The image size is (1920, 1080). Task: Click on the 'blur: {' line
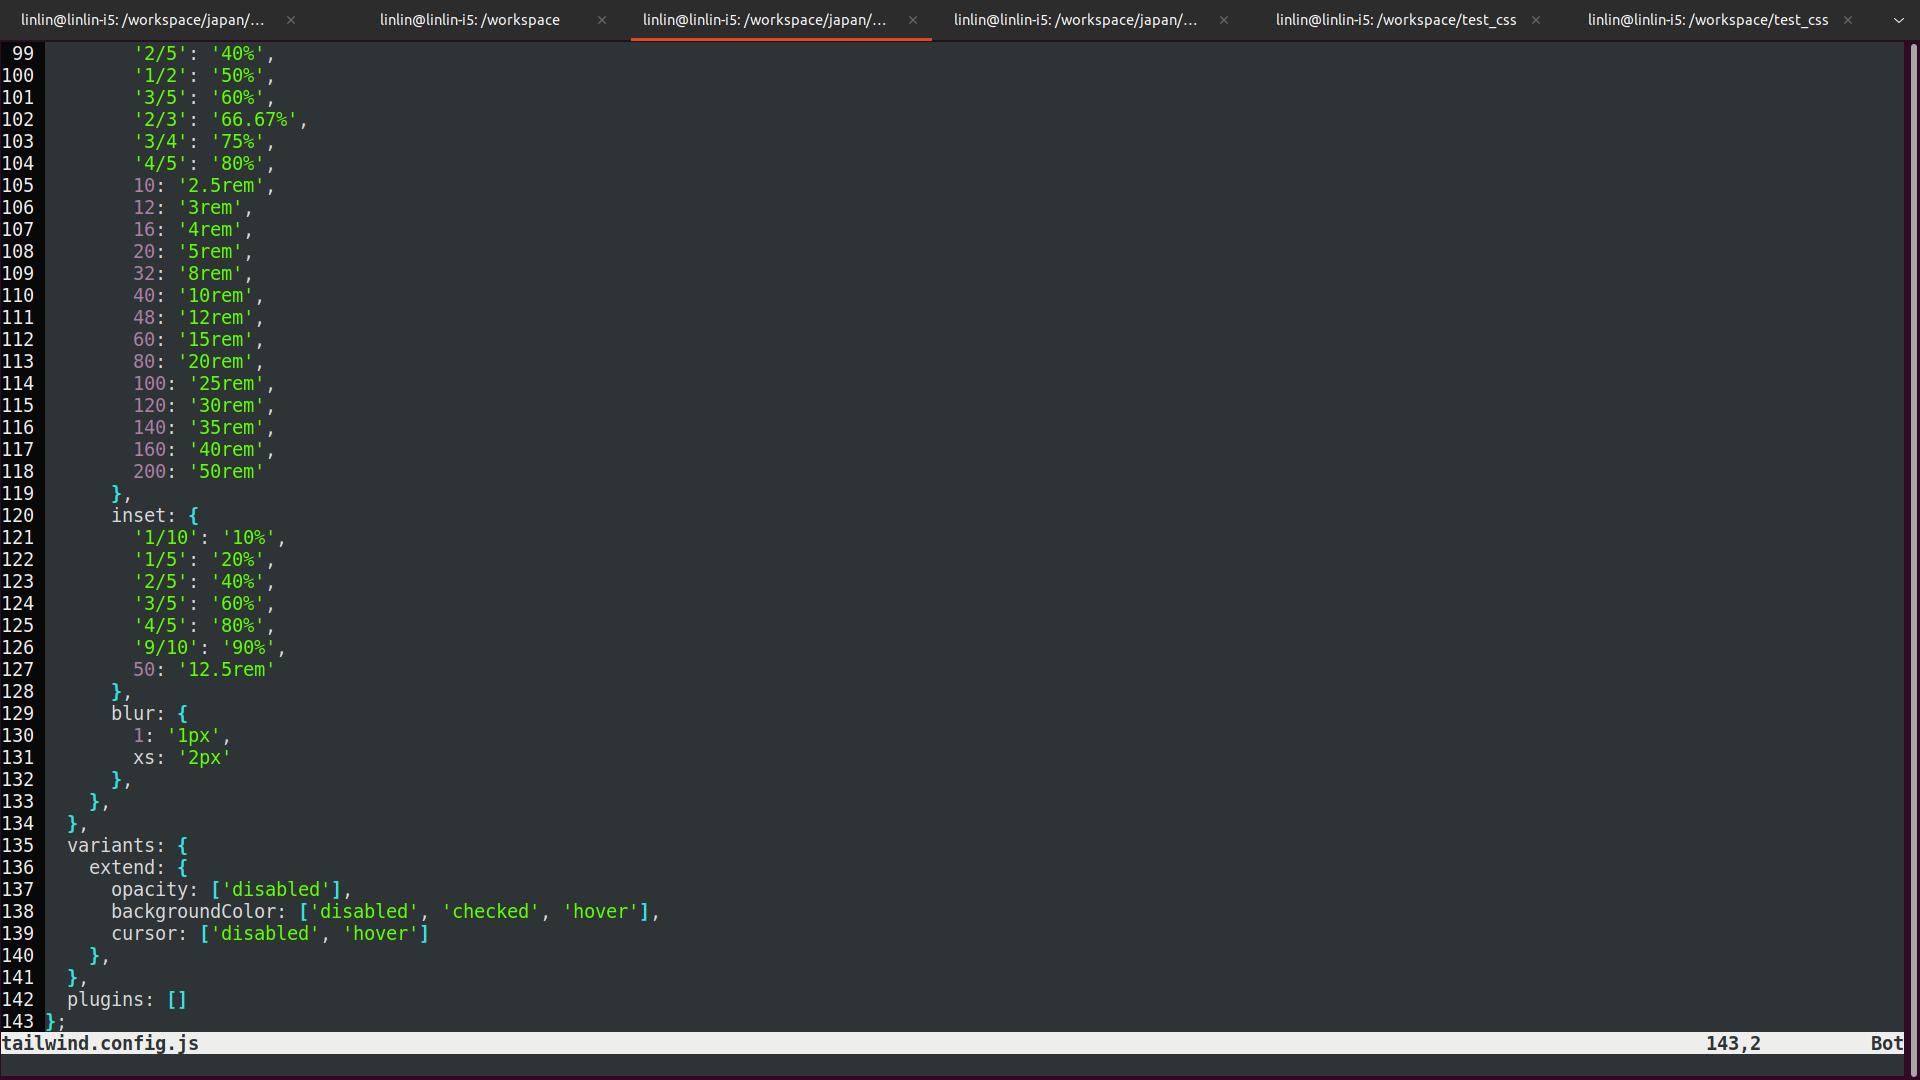149,714
